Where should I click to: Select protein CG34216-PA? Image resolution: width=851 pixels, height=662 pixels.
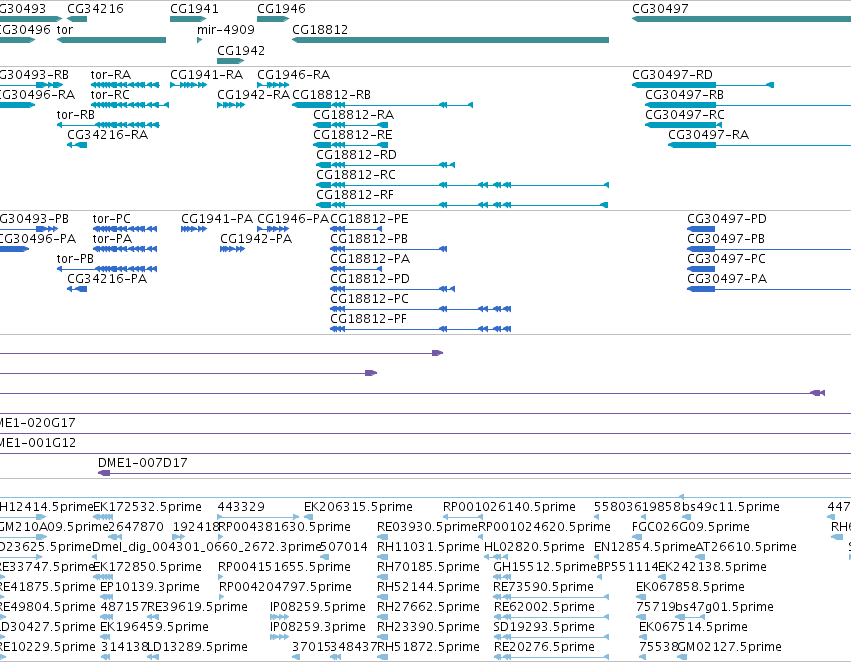click(x=77, y=289)
